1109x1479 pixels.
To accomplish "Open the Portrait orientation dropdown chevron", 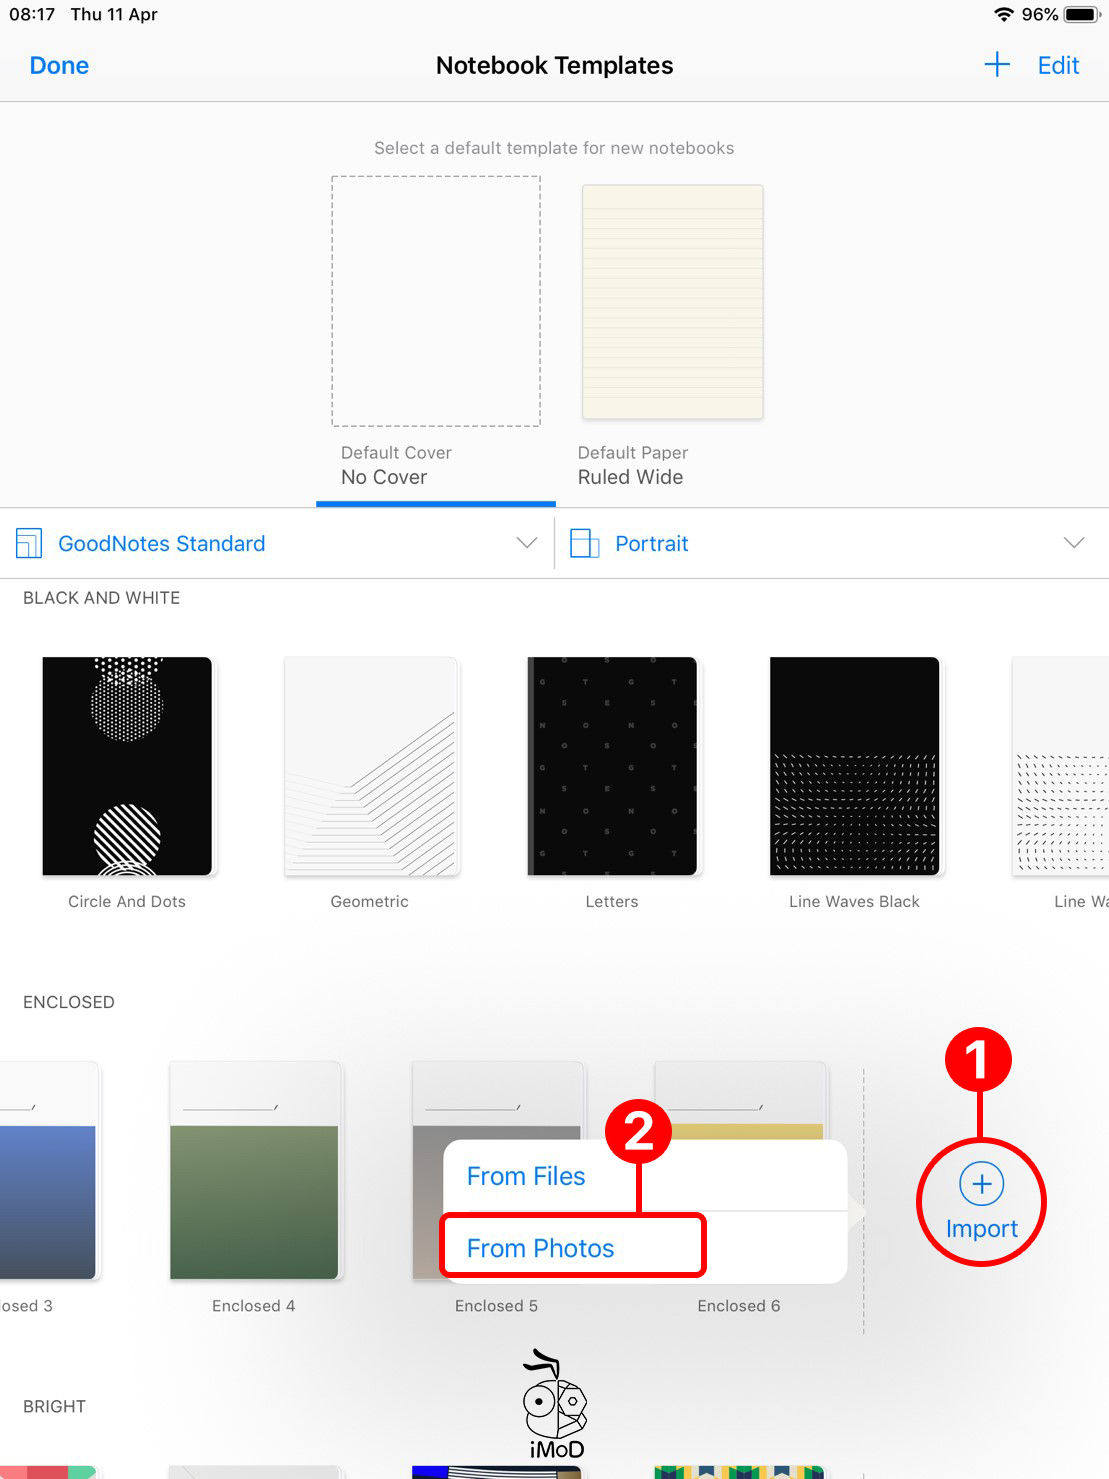I will [x=1073, y=543].
